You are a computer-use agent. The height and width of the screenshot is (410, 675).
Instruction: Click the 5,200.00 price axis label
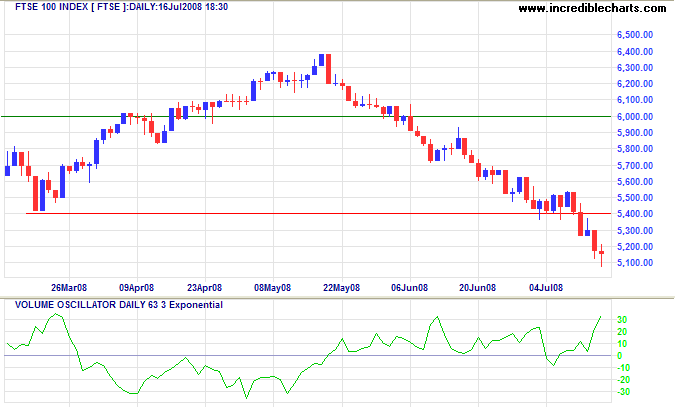pos(635,247)
